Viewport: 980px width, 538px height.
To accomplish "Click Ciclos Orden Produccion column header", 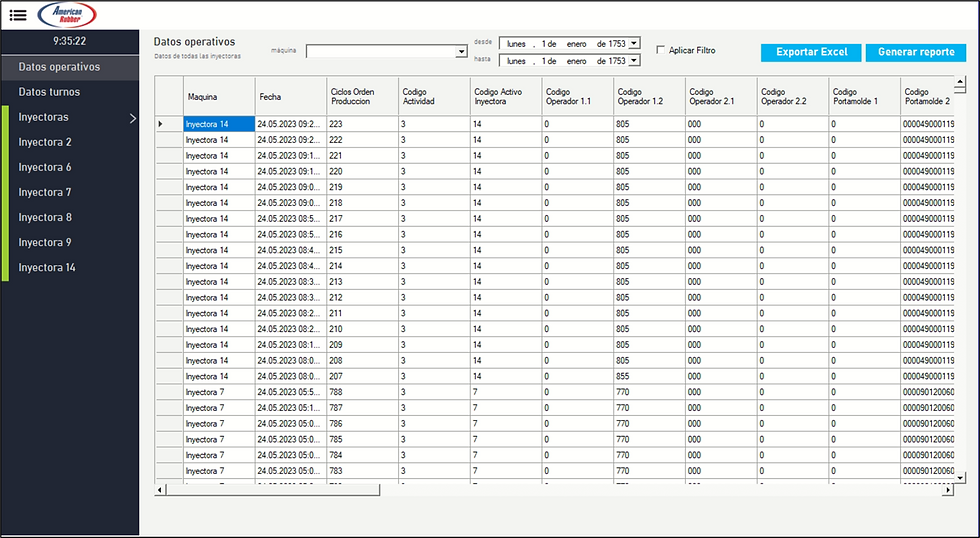I will click(x=362, y=97).
